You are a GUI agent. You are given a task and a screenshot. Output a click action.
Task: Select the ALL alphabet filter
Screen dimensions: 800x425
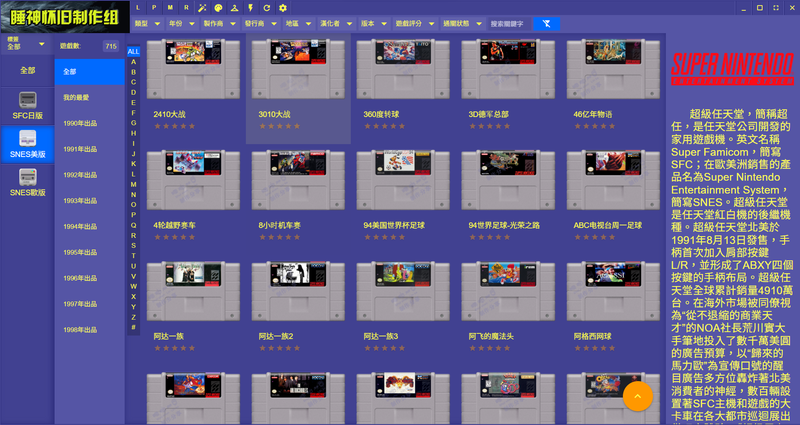(133, 51)
